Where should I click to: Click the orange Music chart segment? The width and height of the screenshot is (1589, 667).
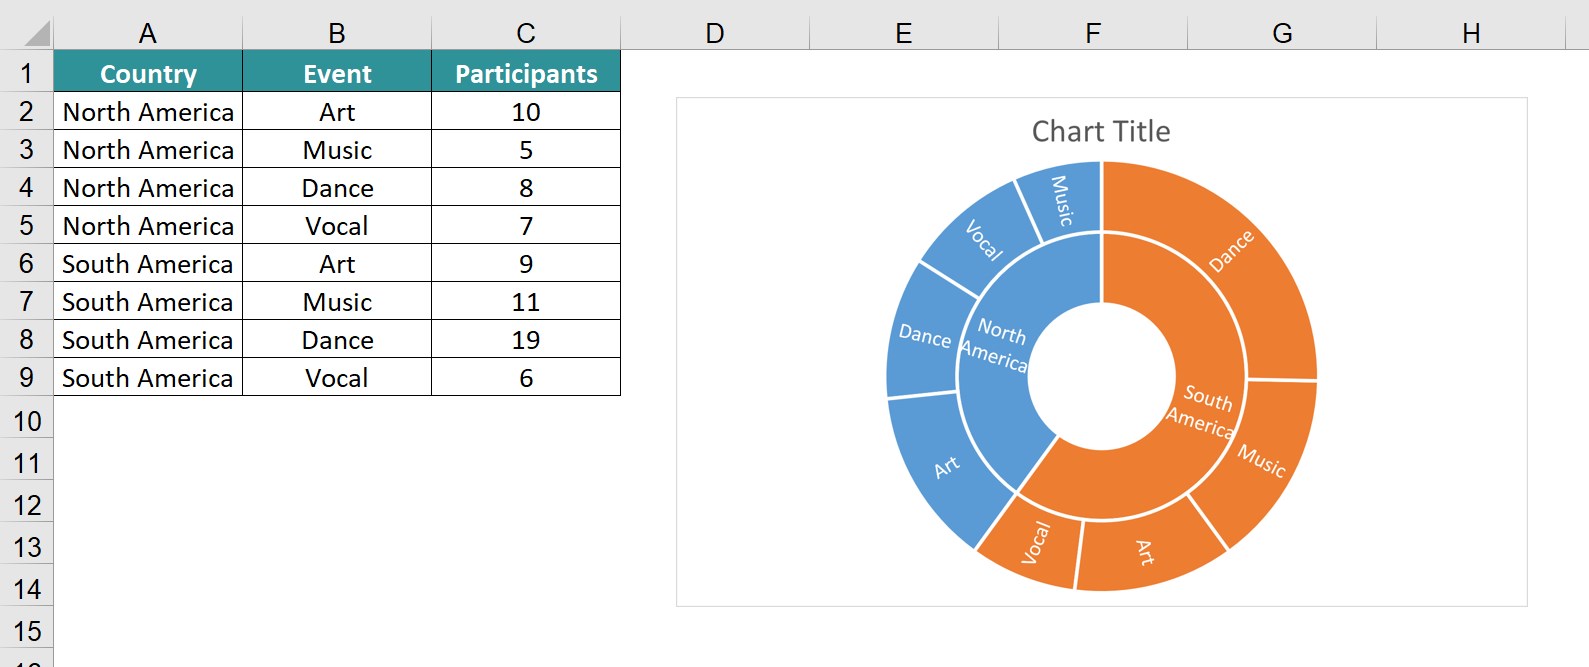(1260, 460)
